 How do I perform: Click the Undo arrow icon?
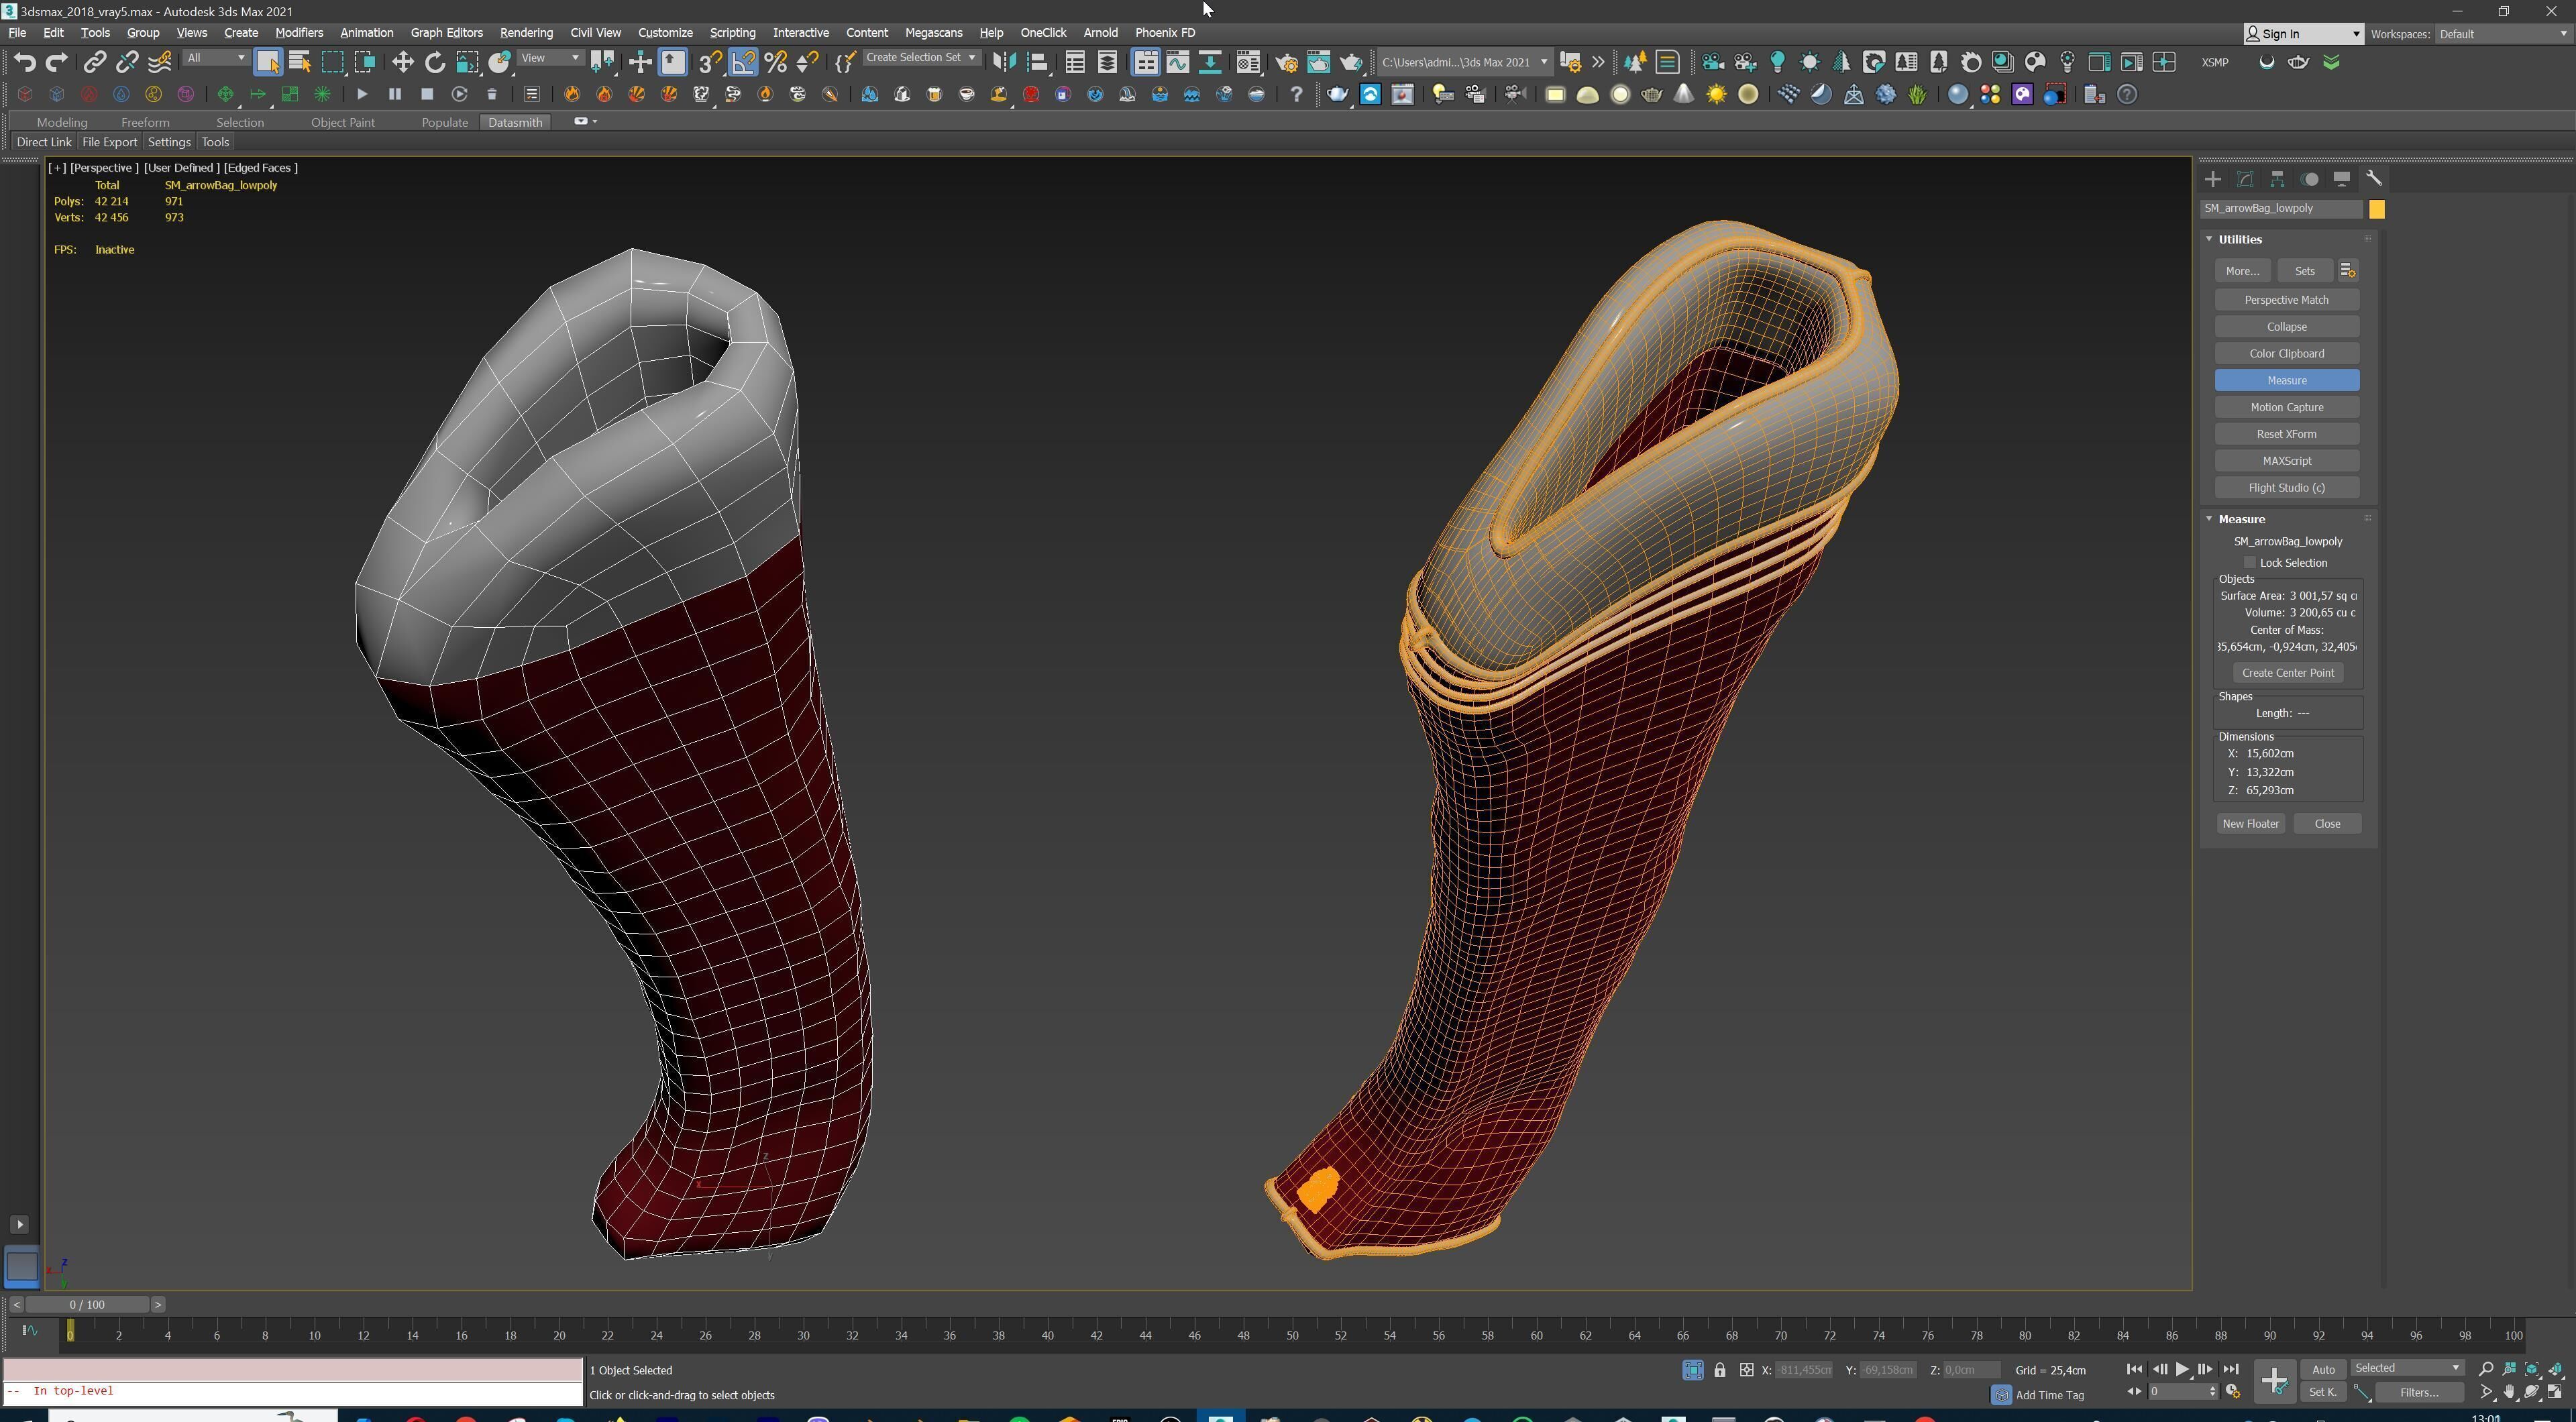24,62
